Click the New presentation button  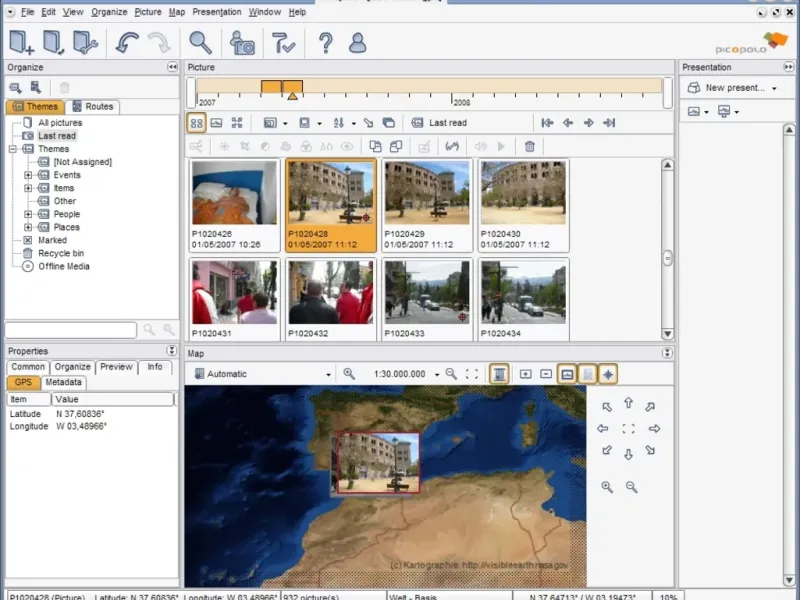coord(733,88)
